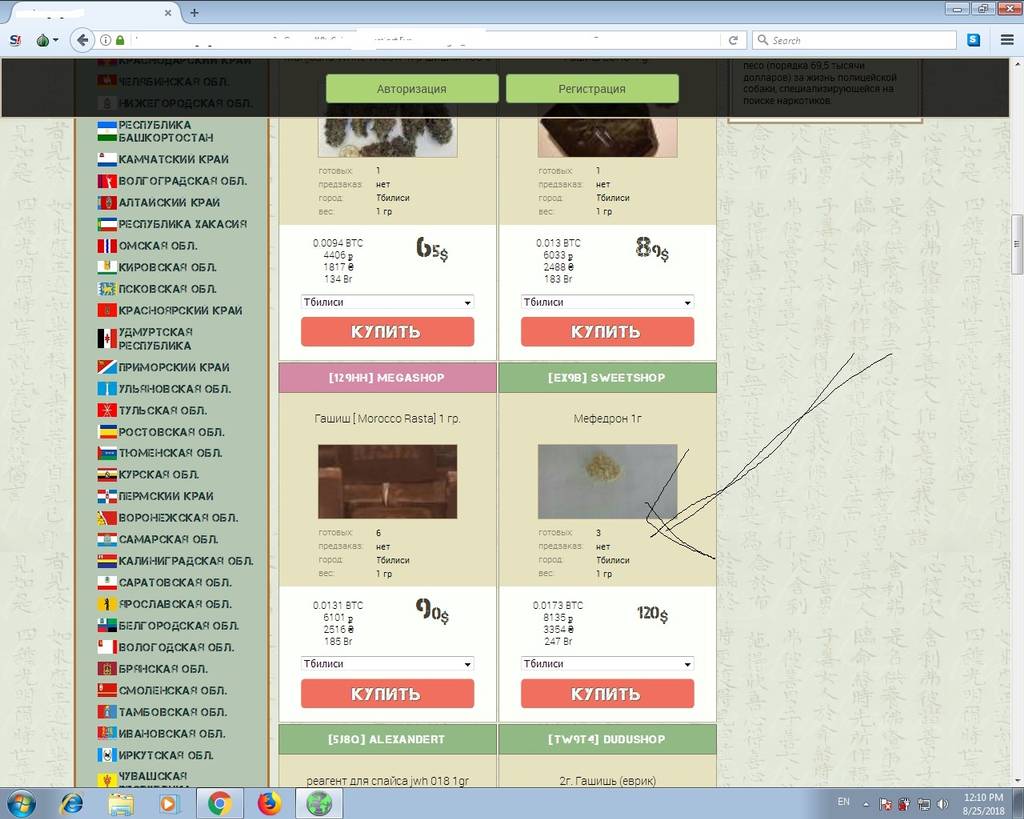Viewport: 1024px width, 819px height.
Task: Go back to the previous page
Action: (x=82, y=40)
